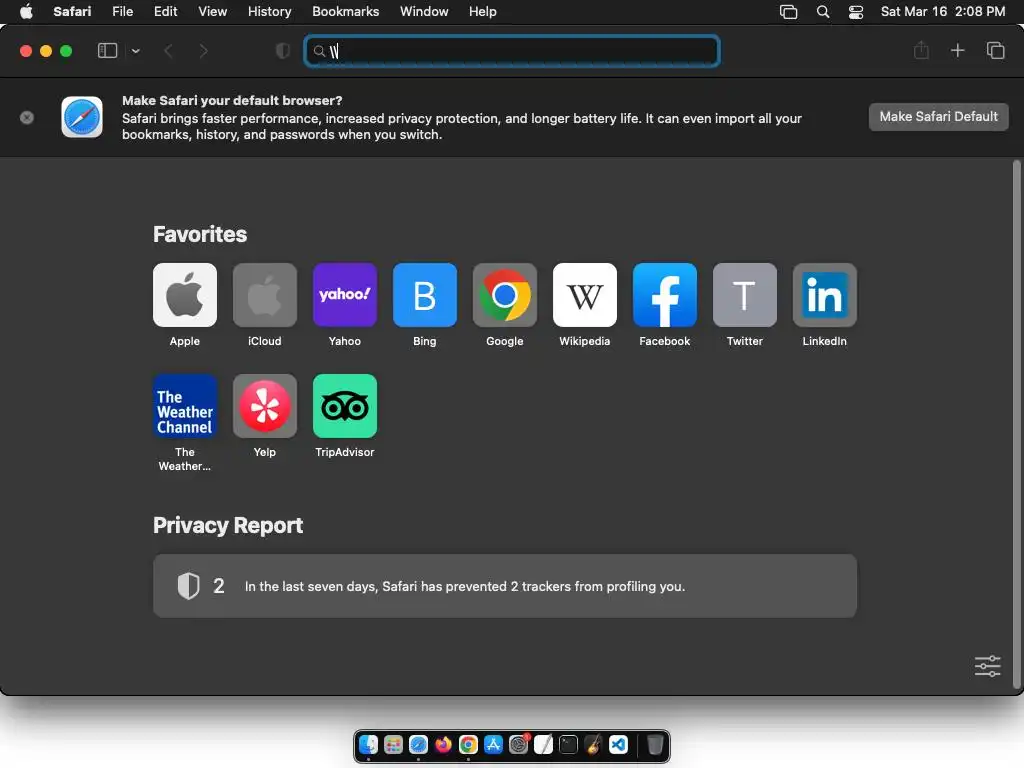The height and width of the screenshot is (768, 1024).
Task: Open the Apple favorite
Action: [x=185, y=295]
